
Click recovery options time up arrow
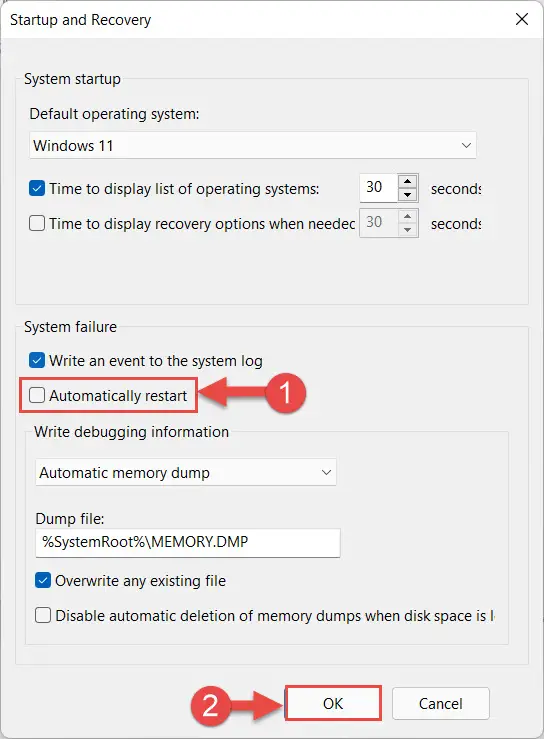click(x=408, y=217)
